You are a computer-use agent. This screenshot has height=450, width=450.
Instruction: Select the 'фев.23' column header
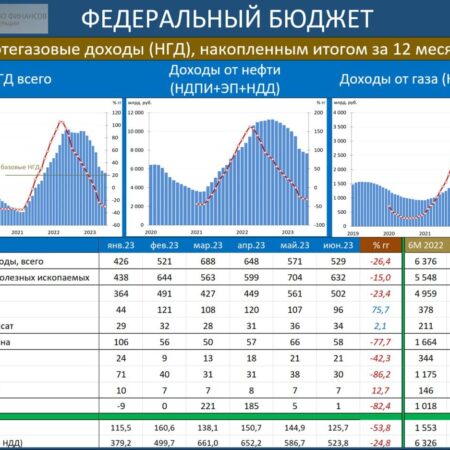click(164, 245)
